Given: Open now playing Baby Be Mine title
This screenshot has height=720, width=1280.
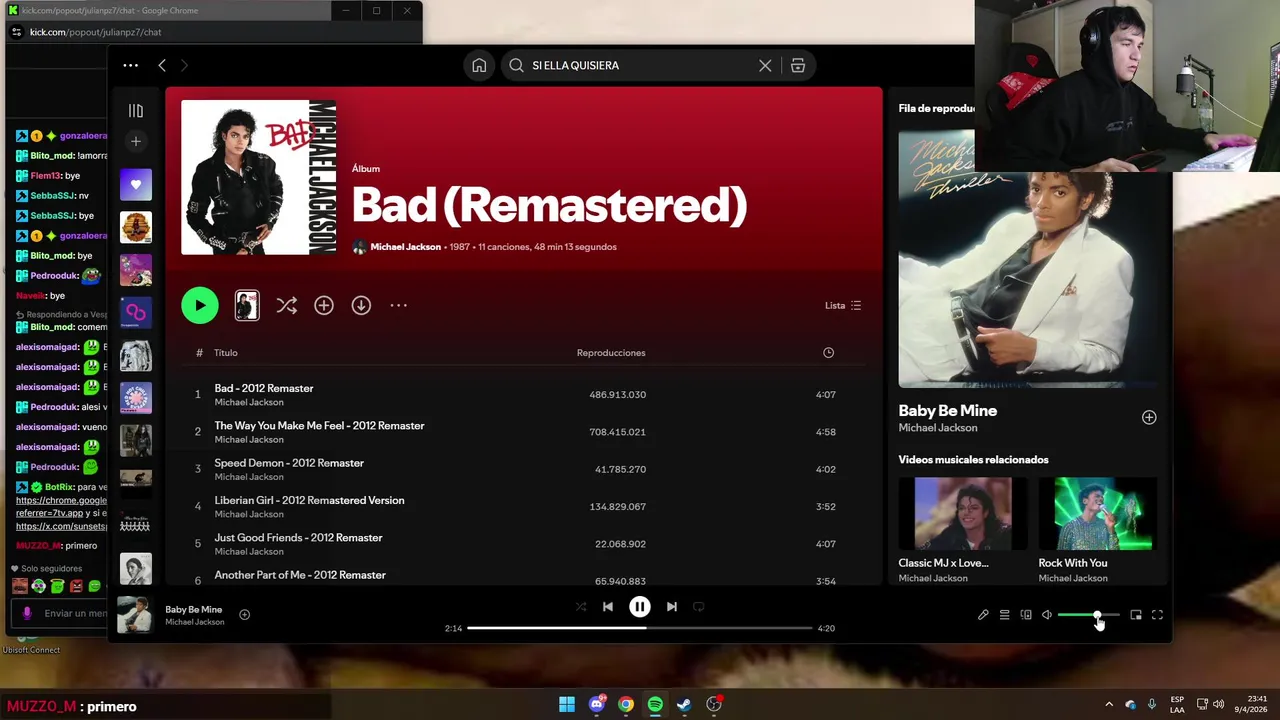Looking at the screenshot, I should [193, 610].
